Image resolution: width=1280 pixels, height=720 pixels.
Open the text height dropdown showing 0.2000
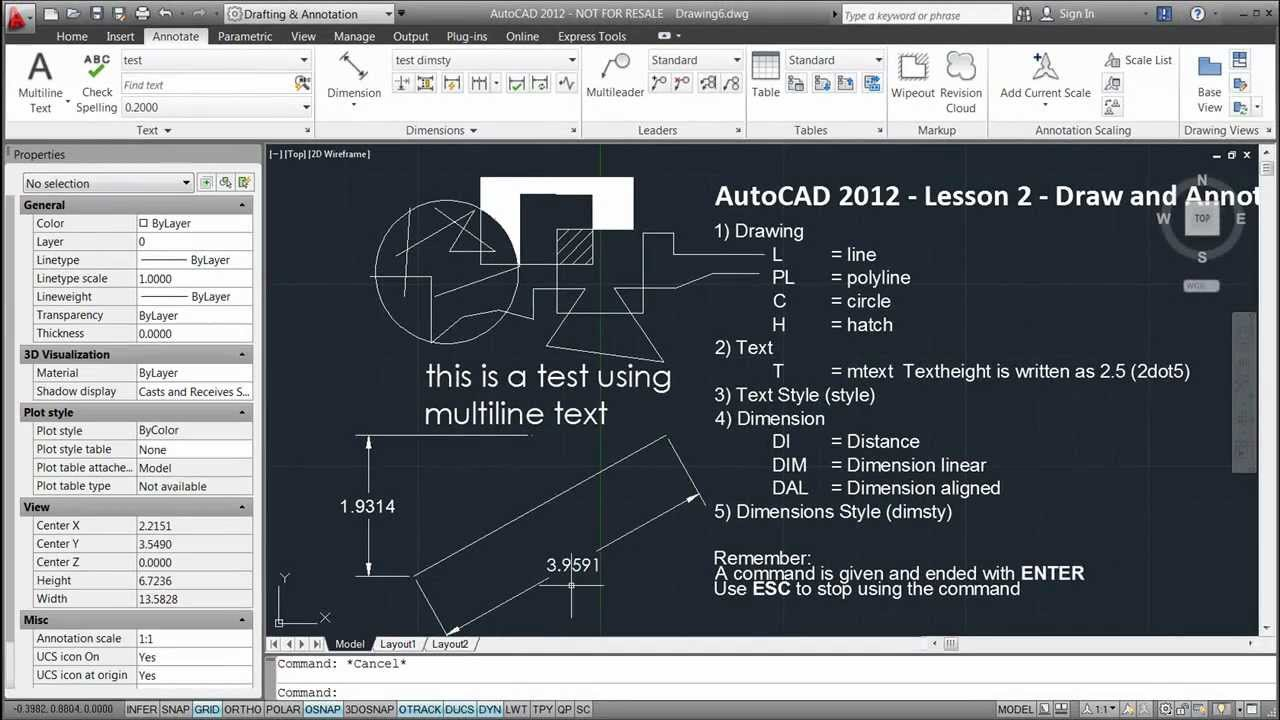pos(215,107)
